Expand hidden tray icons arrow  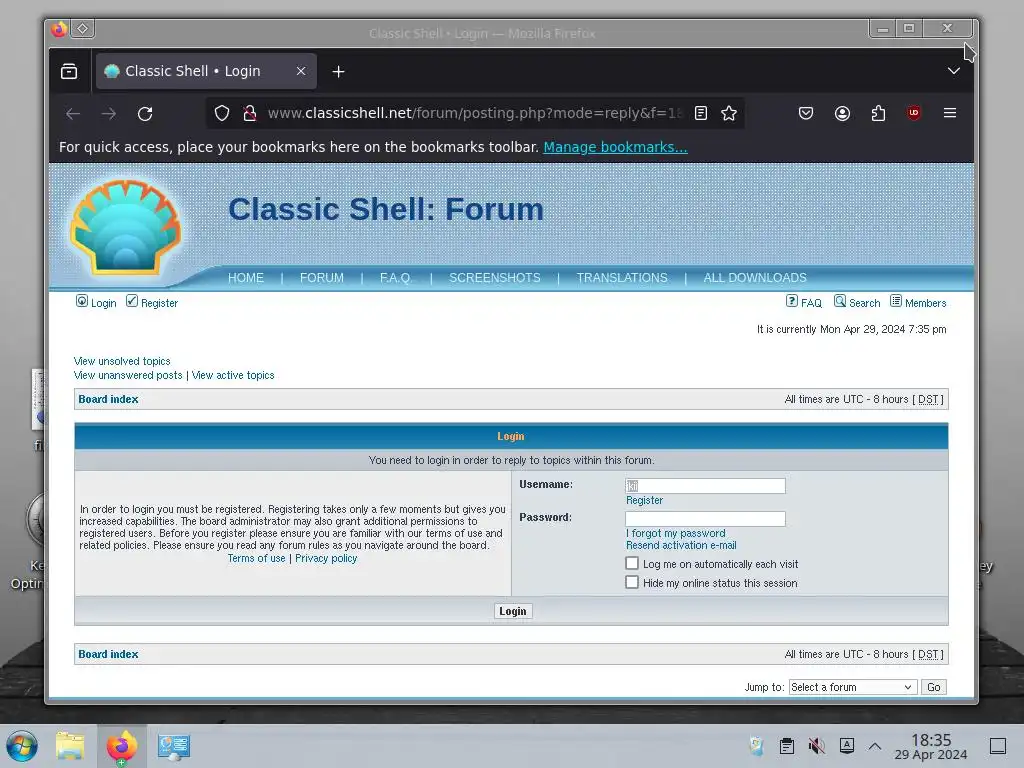point(875,746)
